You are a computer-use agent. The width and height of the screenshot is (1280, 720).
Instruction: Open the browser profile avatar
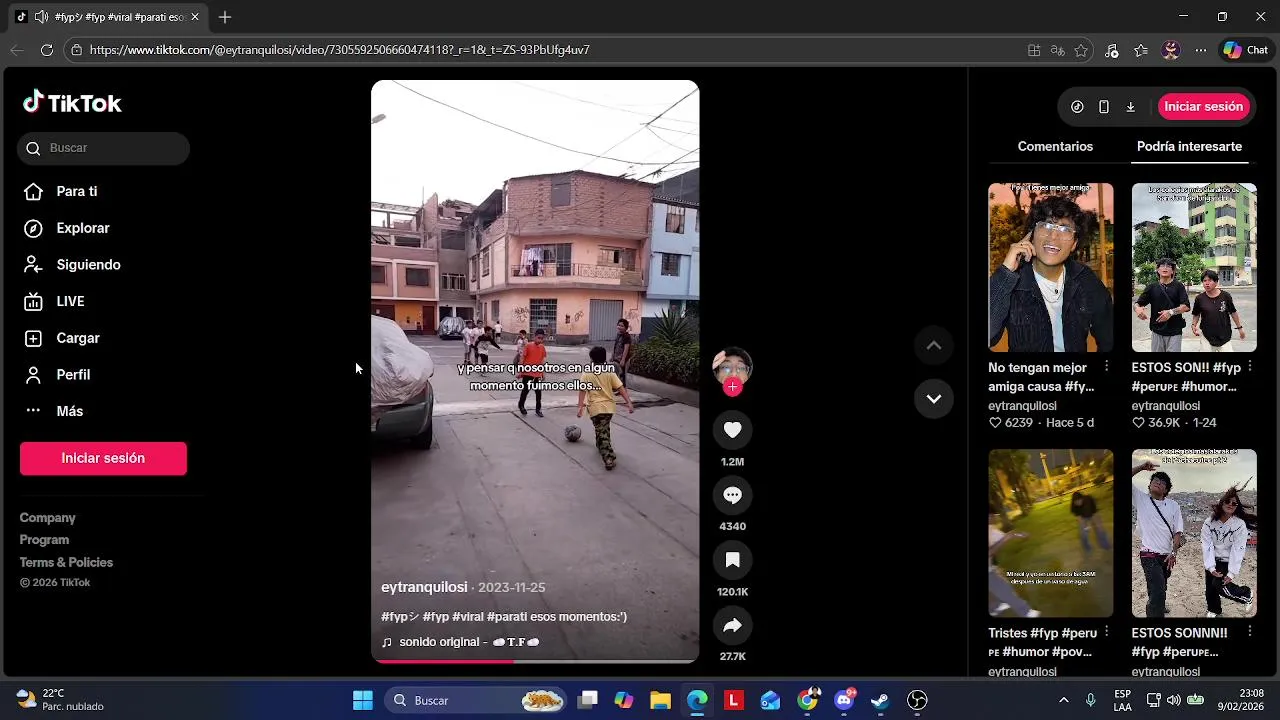tap(1171, 50)
